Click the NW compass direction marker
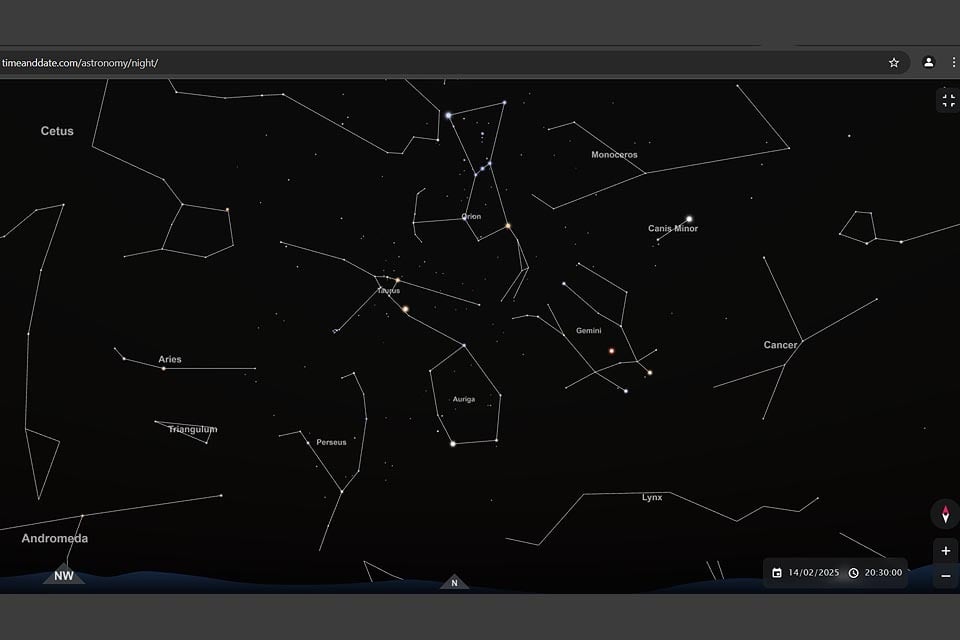The image size is (960, 640). click(63, 576)
